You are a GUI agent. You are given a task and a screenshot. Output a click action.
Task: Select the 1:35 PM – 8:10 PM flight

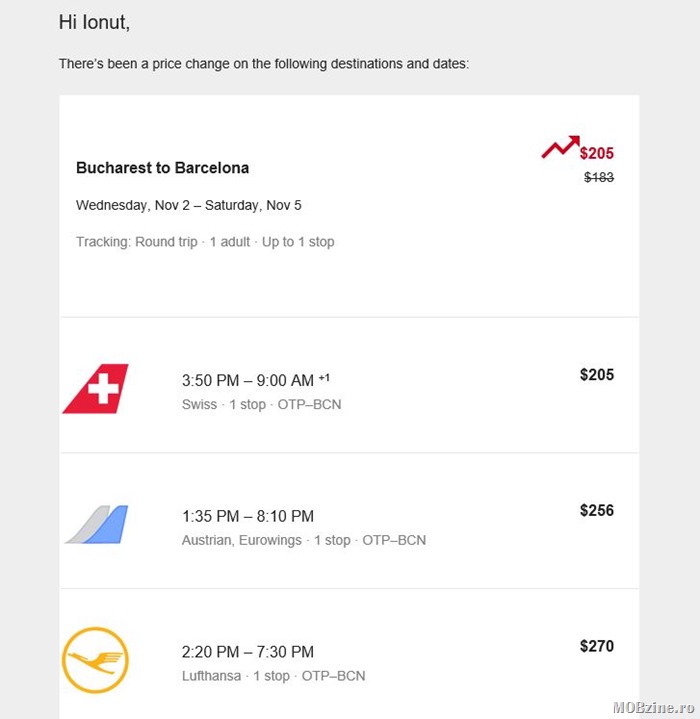(x=248, y=516)
